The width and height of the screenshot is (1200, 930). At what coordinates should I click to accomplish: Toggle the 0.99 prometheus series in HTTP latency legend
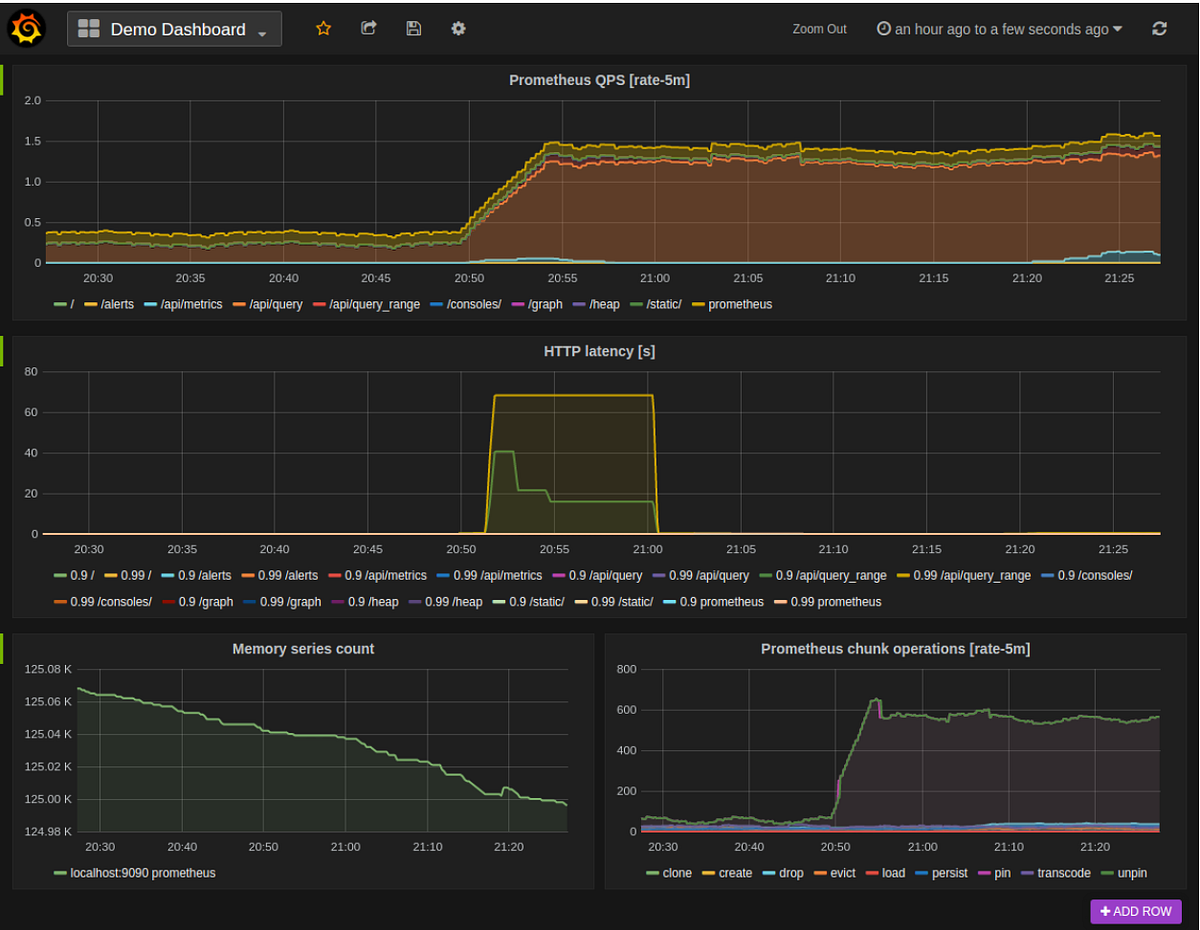(837, 601)
